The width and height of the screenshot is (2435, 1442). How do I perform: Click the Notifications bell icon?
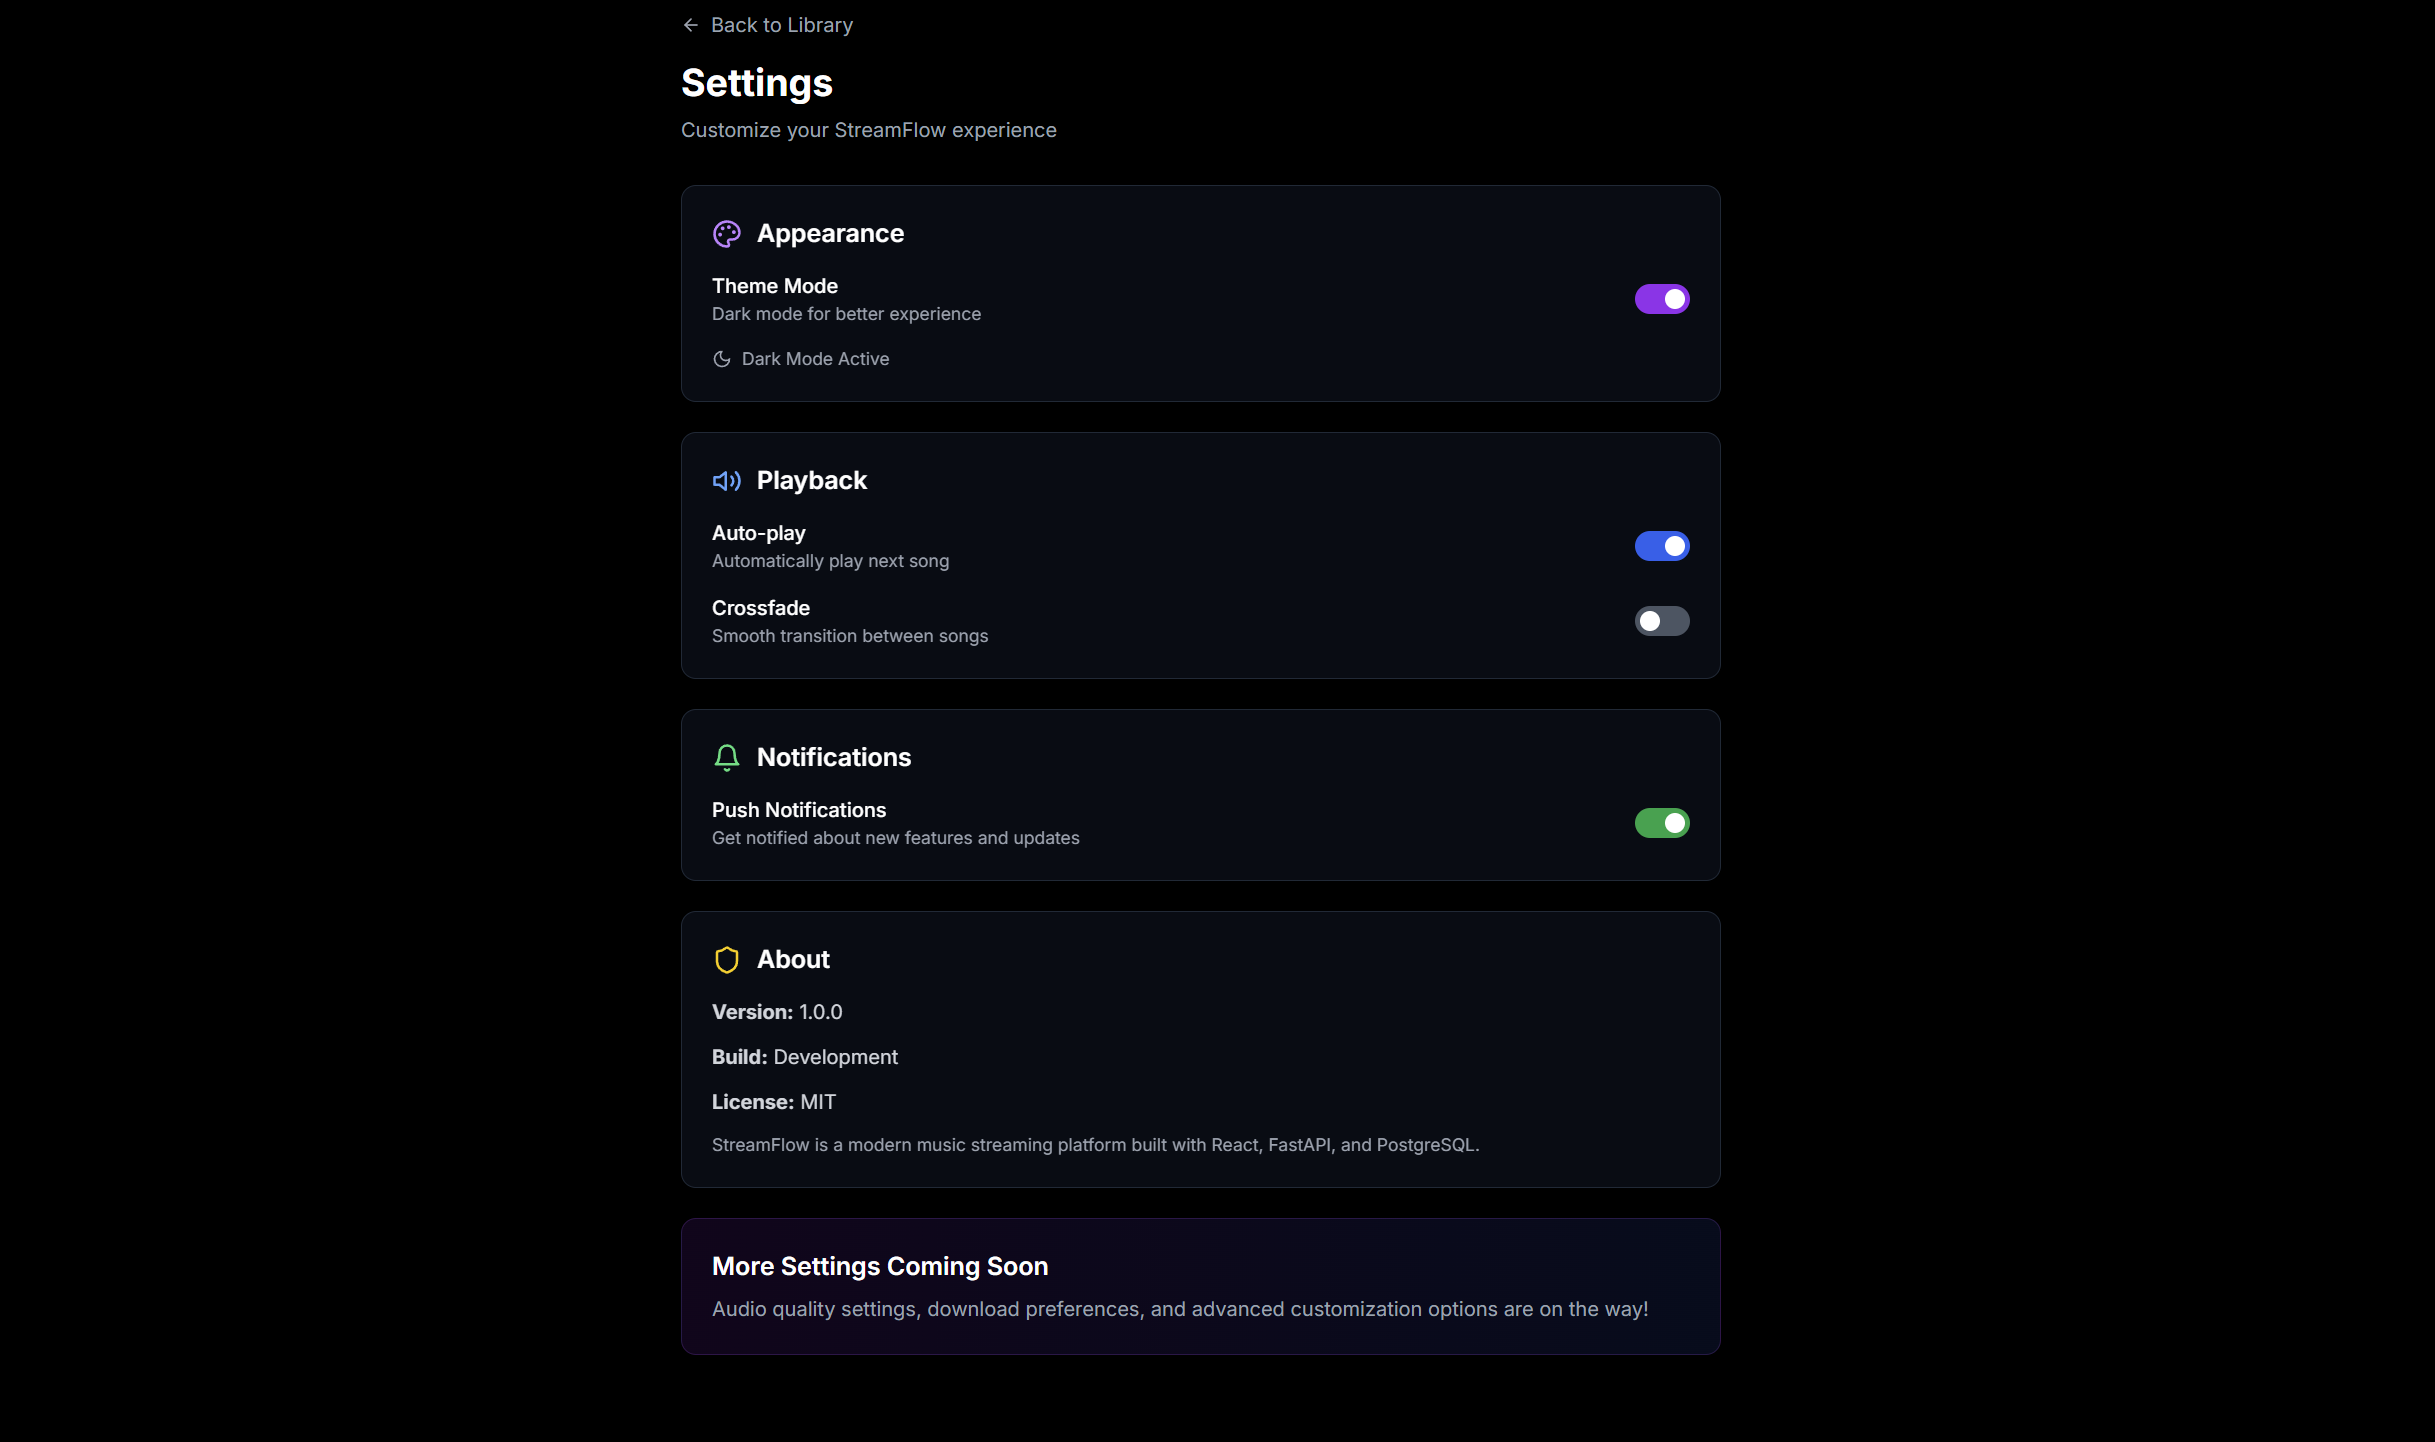[727, 758]
